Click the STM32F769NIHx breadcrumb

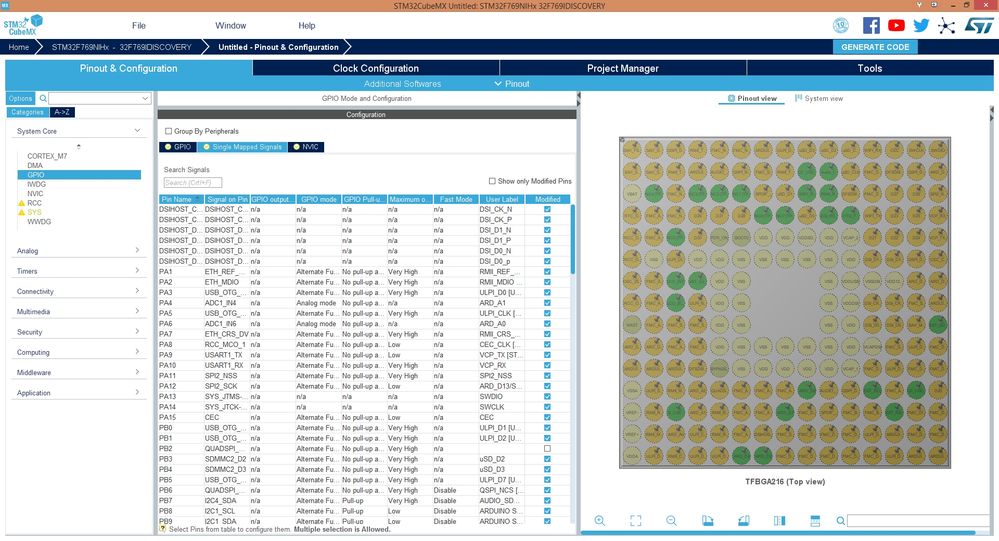pyautogui.click(x=122, y=47)
